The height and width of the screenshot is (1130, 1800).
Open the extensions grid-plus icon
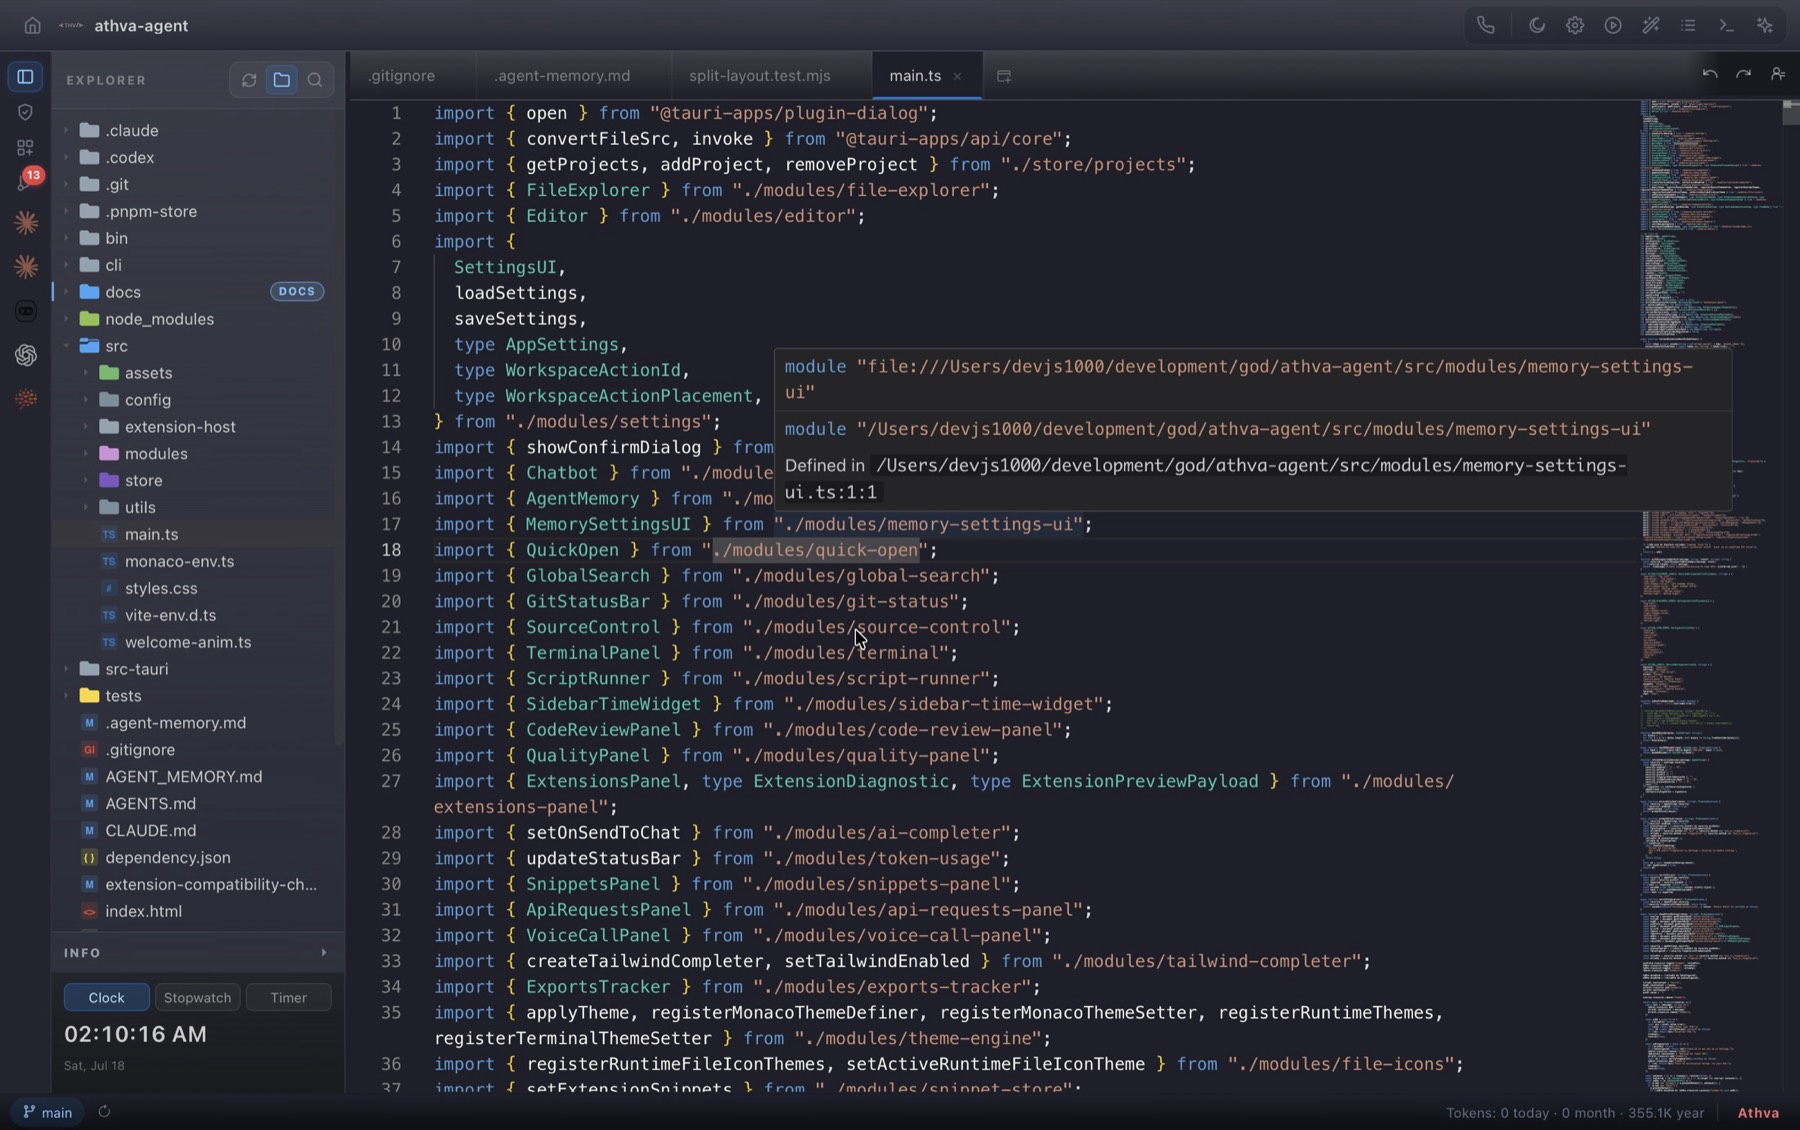click(x=26, y=148)
